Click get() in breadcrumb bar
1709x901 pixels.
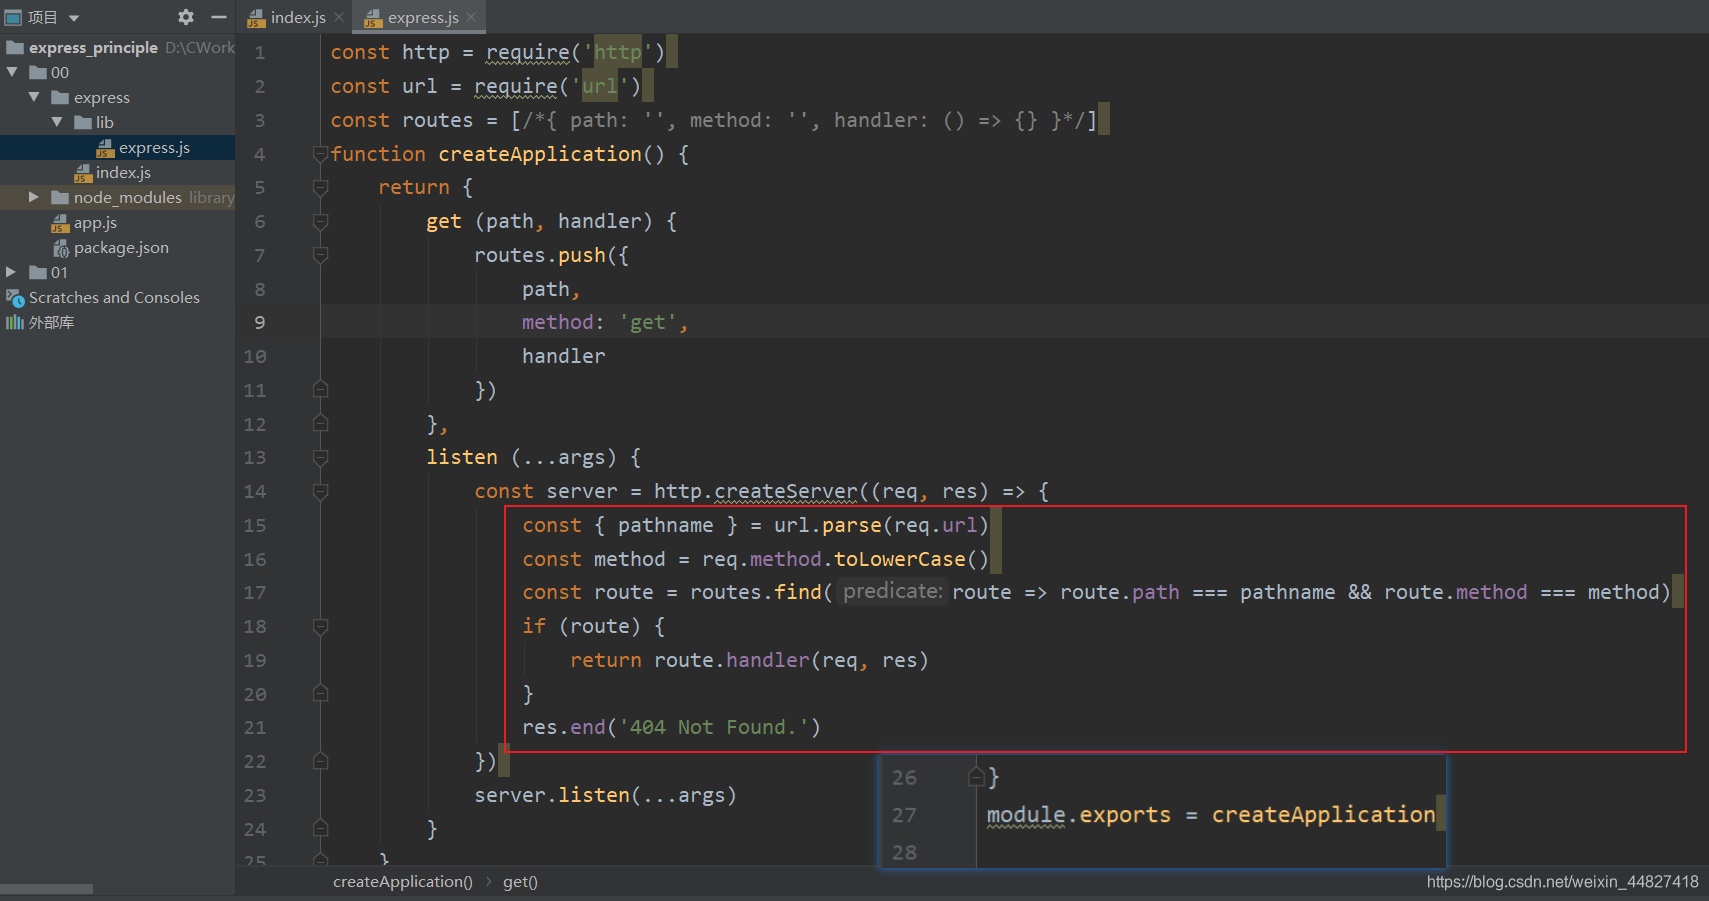coord(520,881)
